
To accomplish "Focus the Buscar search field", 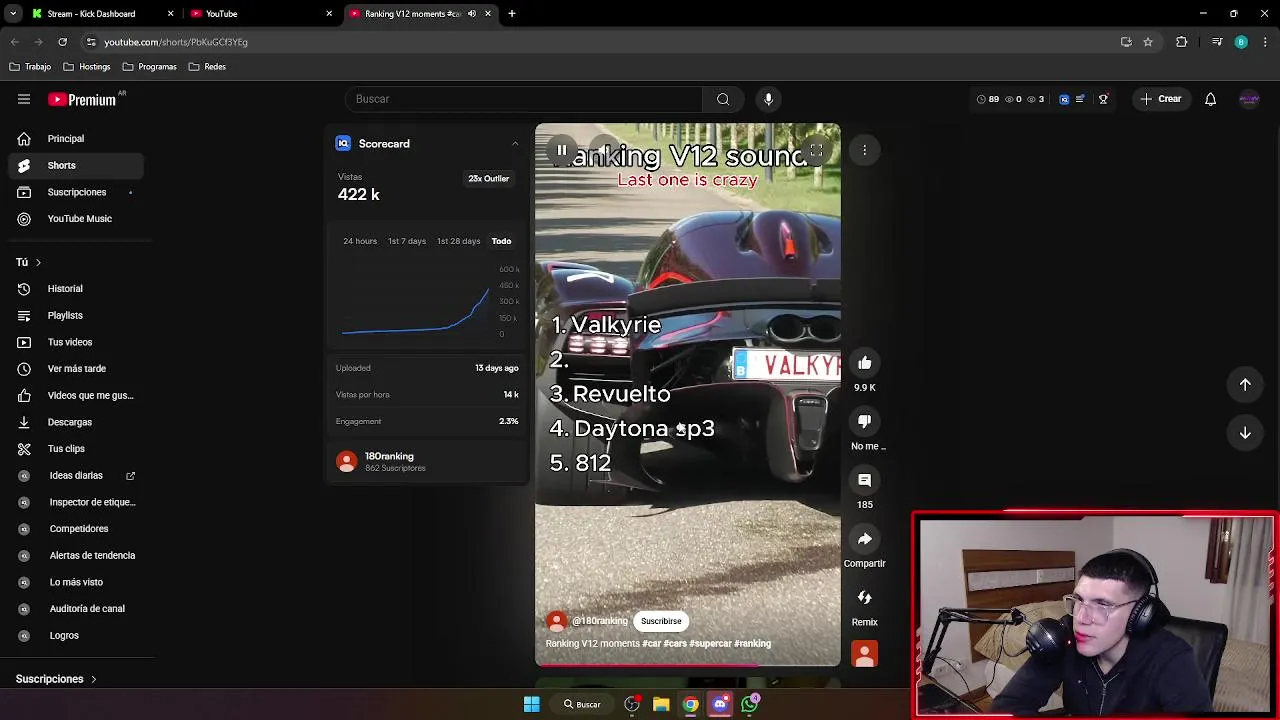I will 524,99.
